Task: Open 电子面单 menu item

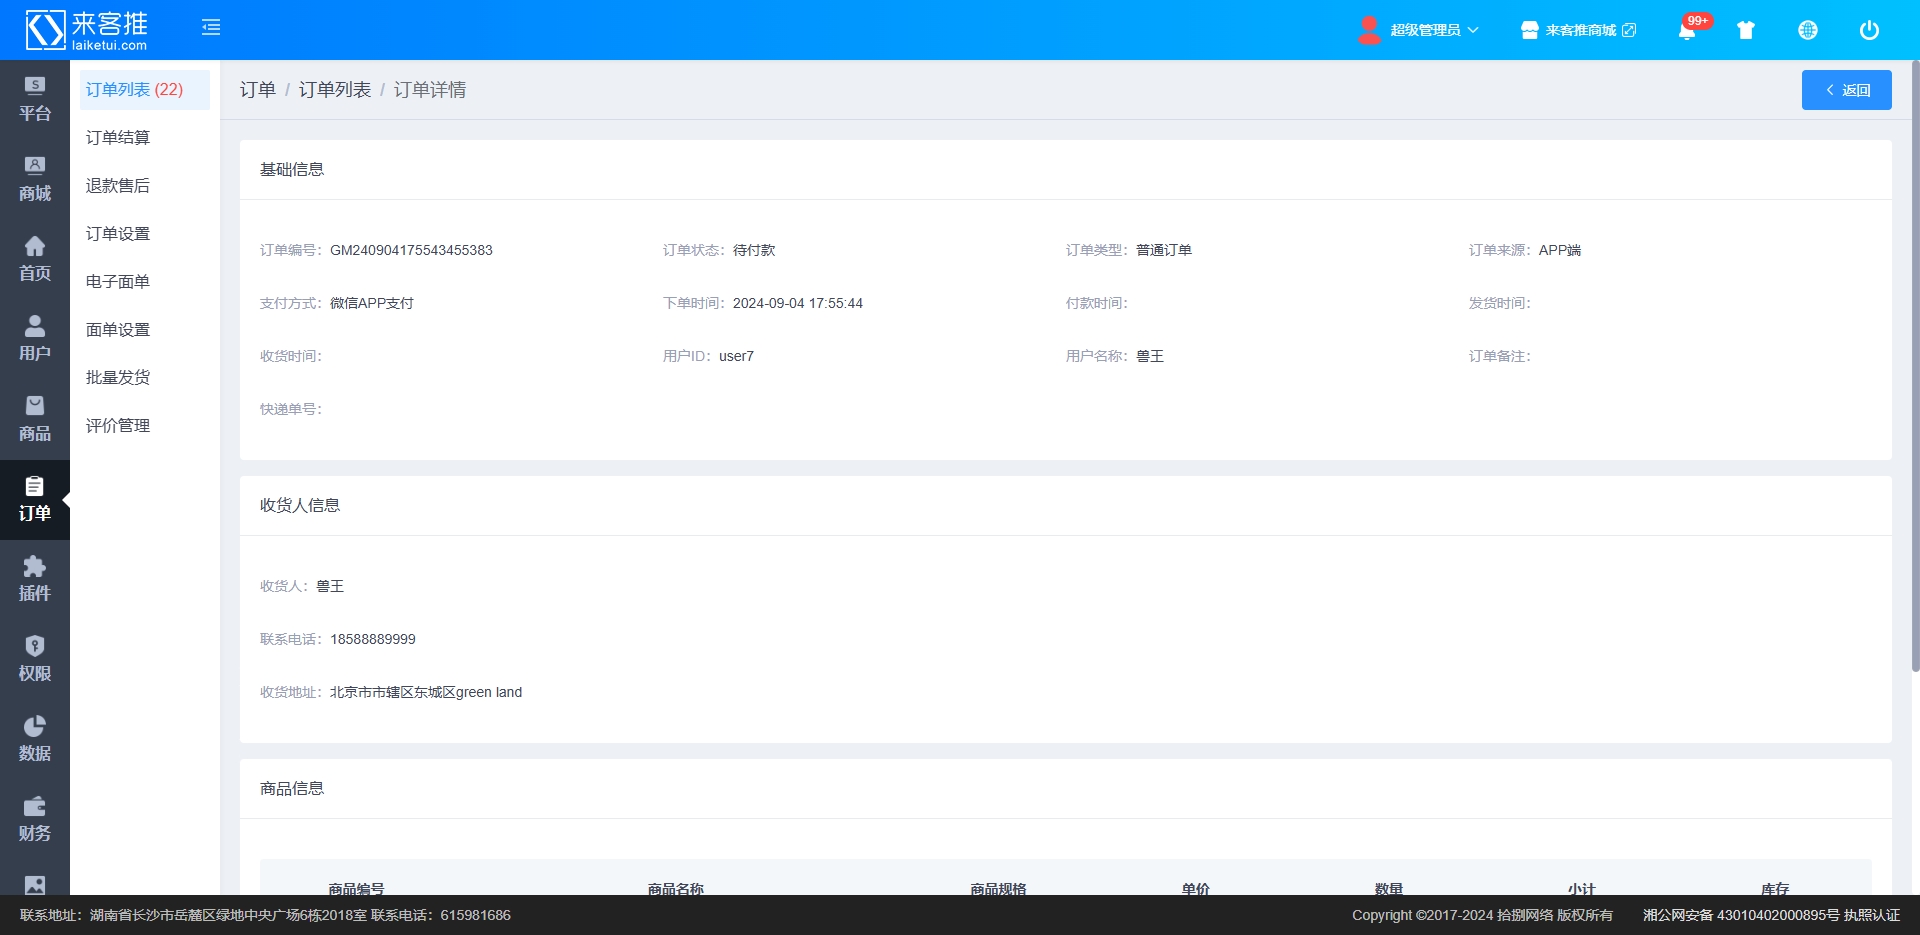Action: (x=118, y=282)
